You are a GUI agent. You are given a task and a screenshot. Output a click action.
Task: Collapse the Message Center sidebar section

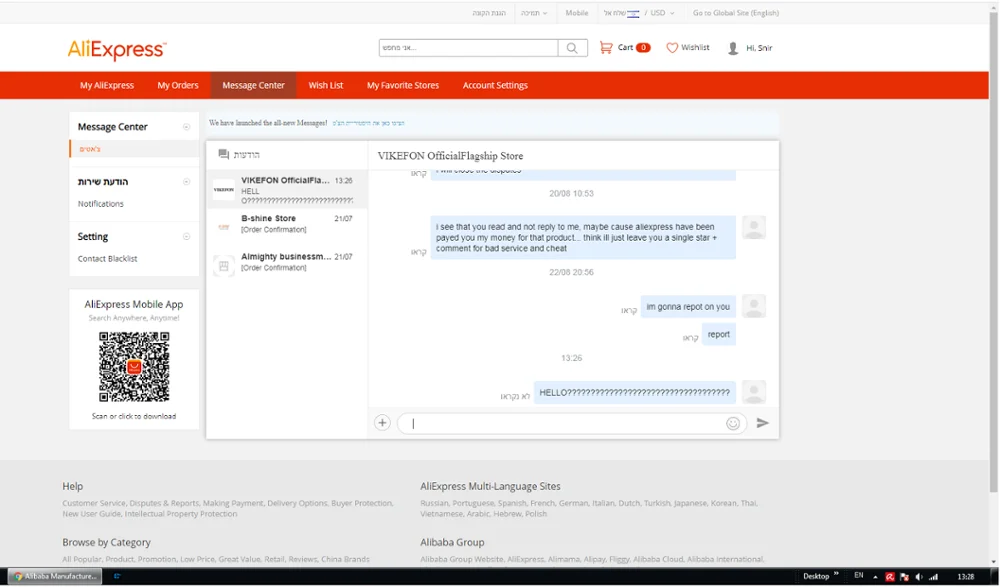(x=186, y=127)
